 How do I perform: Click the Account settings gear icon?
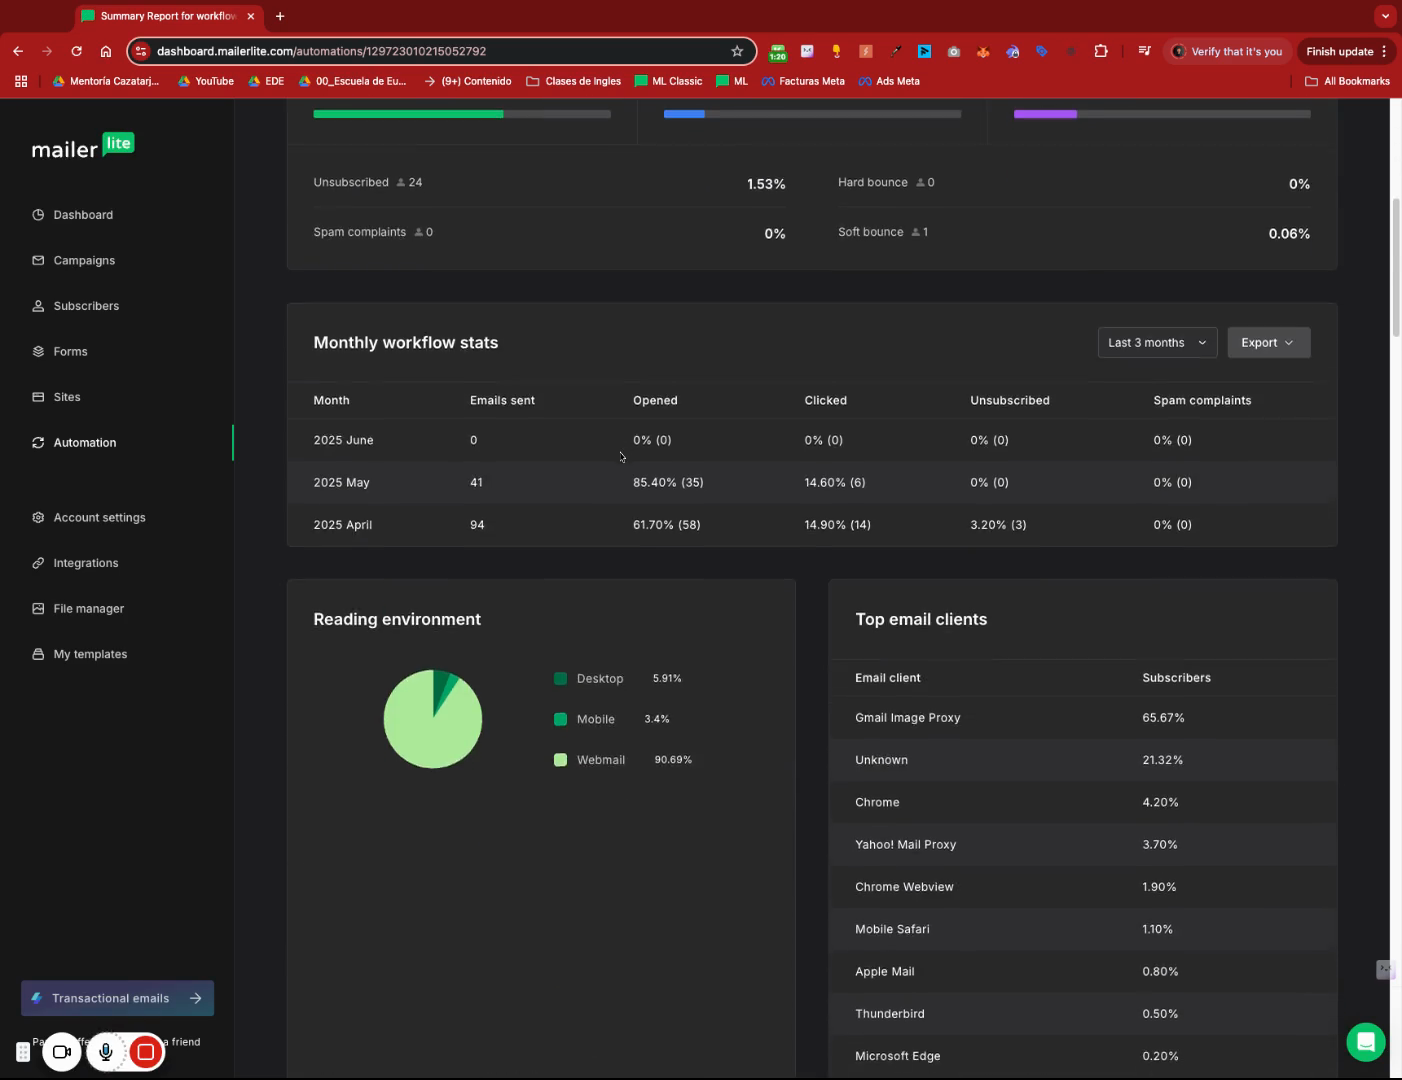[x=38, y=517]
